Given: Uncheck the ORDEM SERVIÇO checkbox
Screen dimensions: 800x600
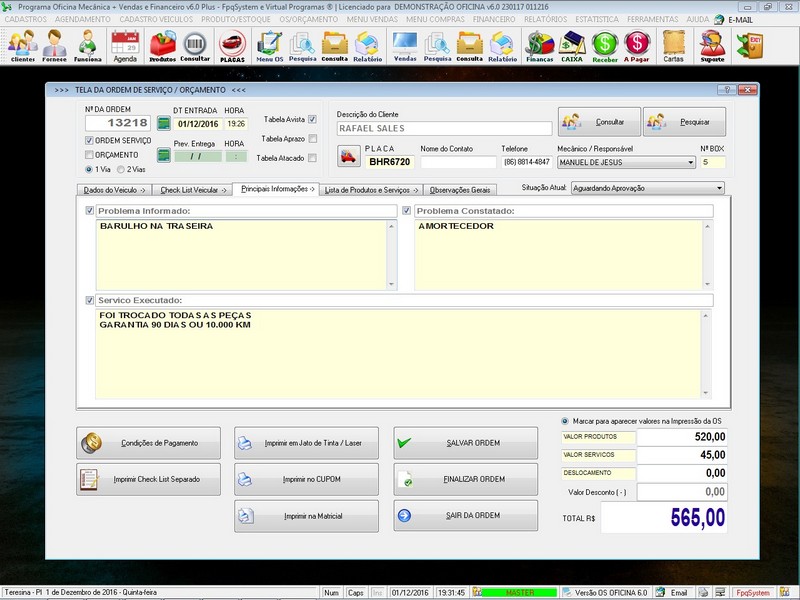Looking at the screenshot, I should coord(90,141).
